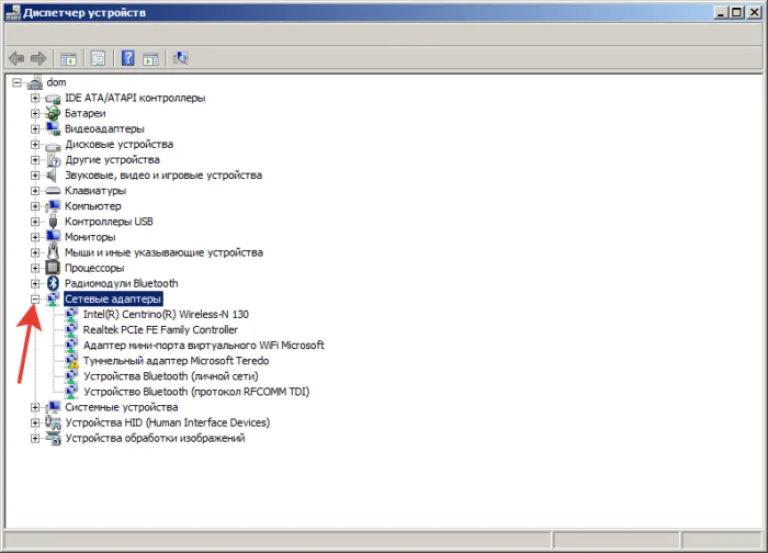Click the Процессоры chip icon
This screenshot has width=768, height=553.
53,268
